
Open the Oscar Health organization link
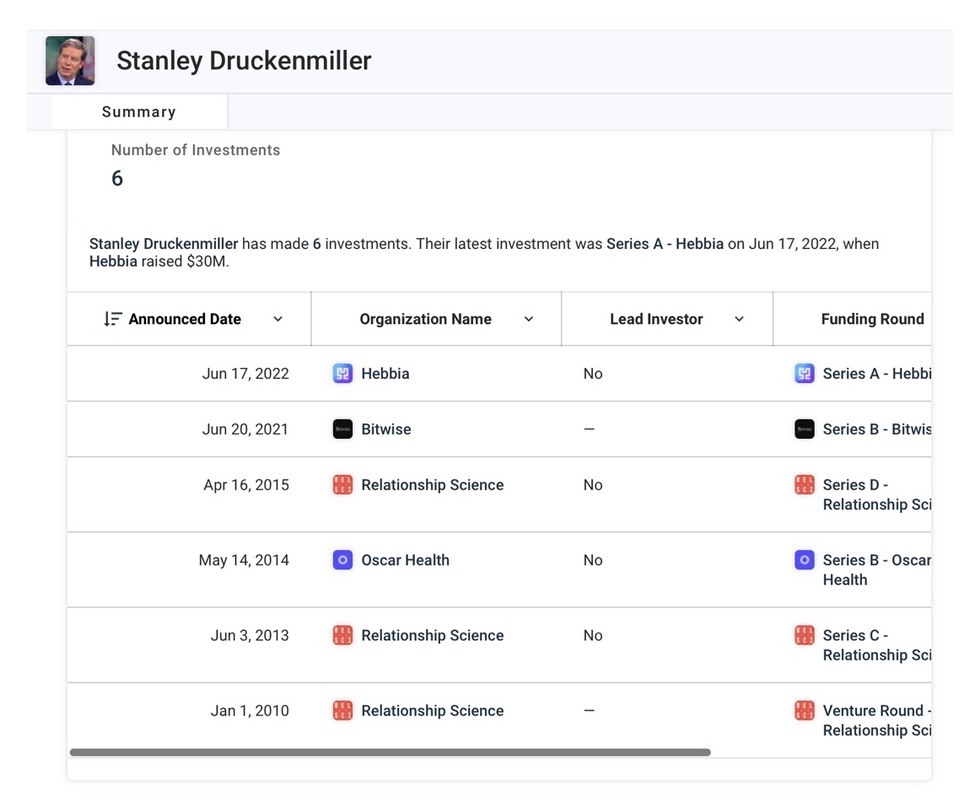[x=405, y=560]
